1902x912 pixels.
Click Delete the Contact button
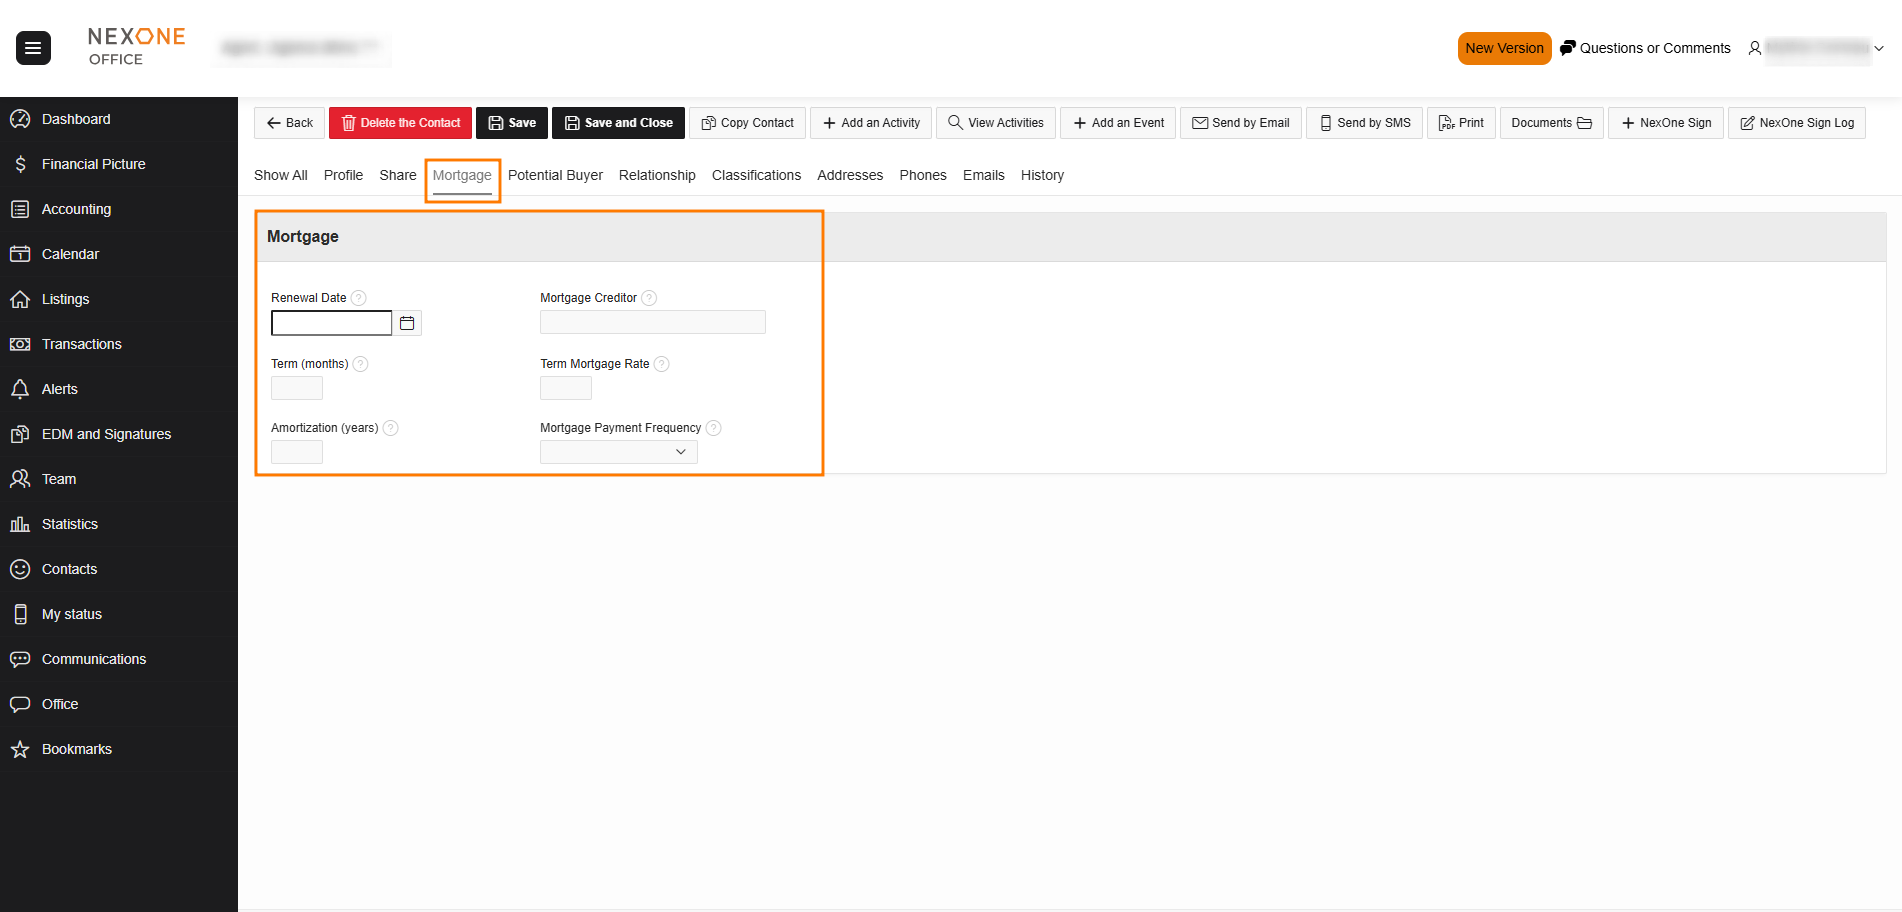click(400, 123)
